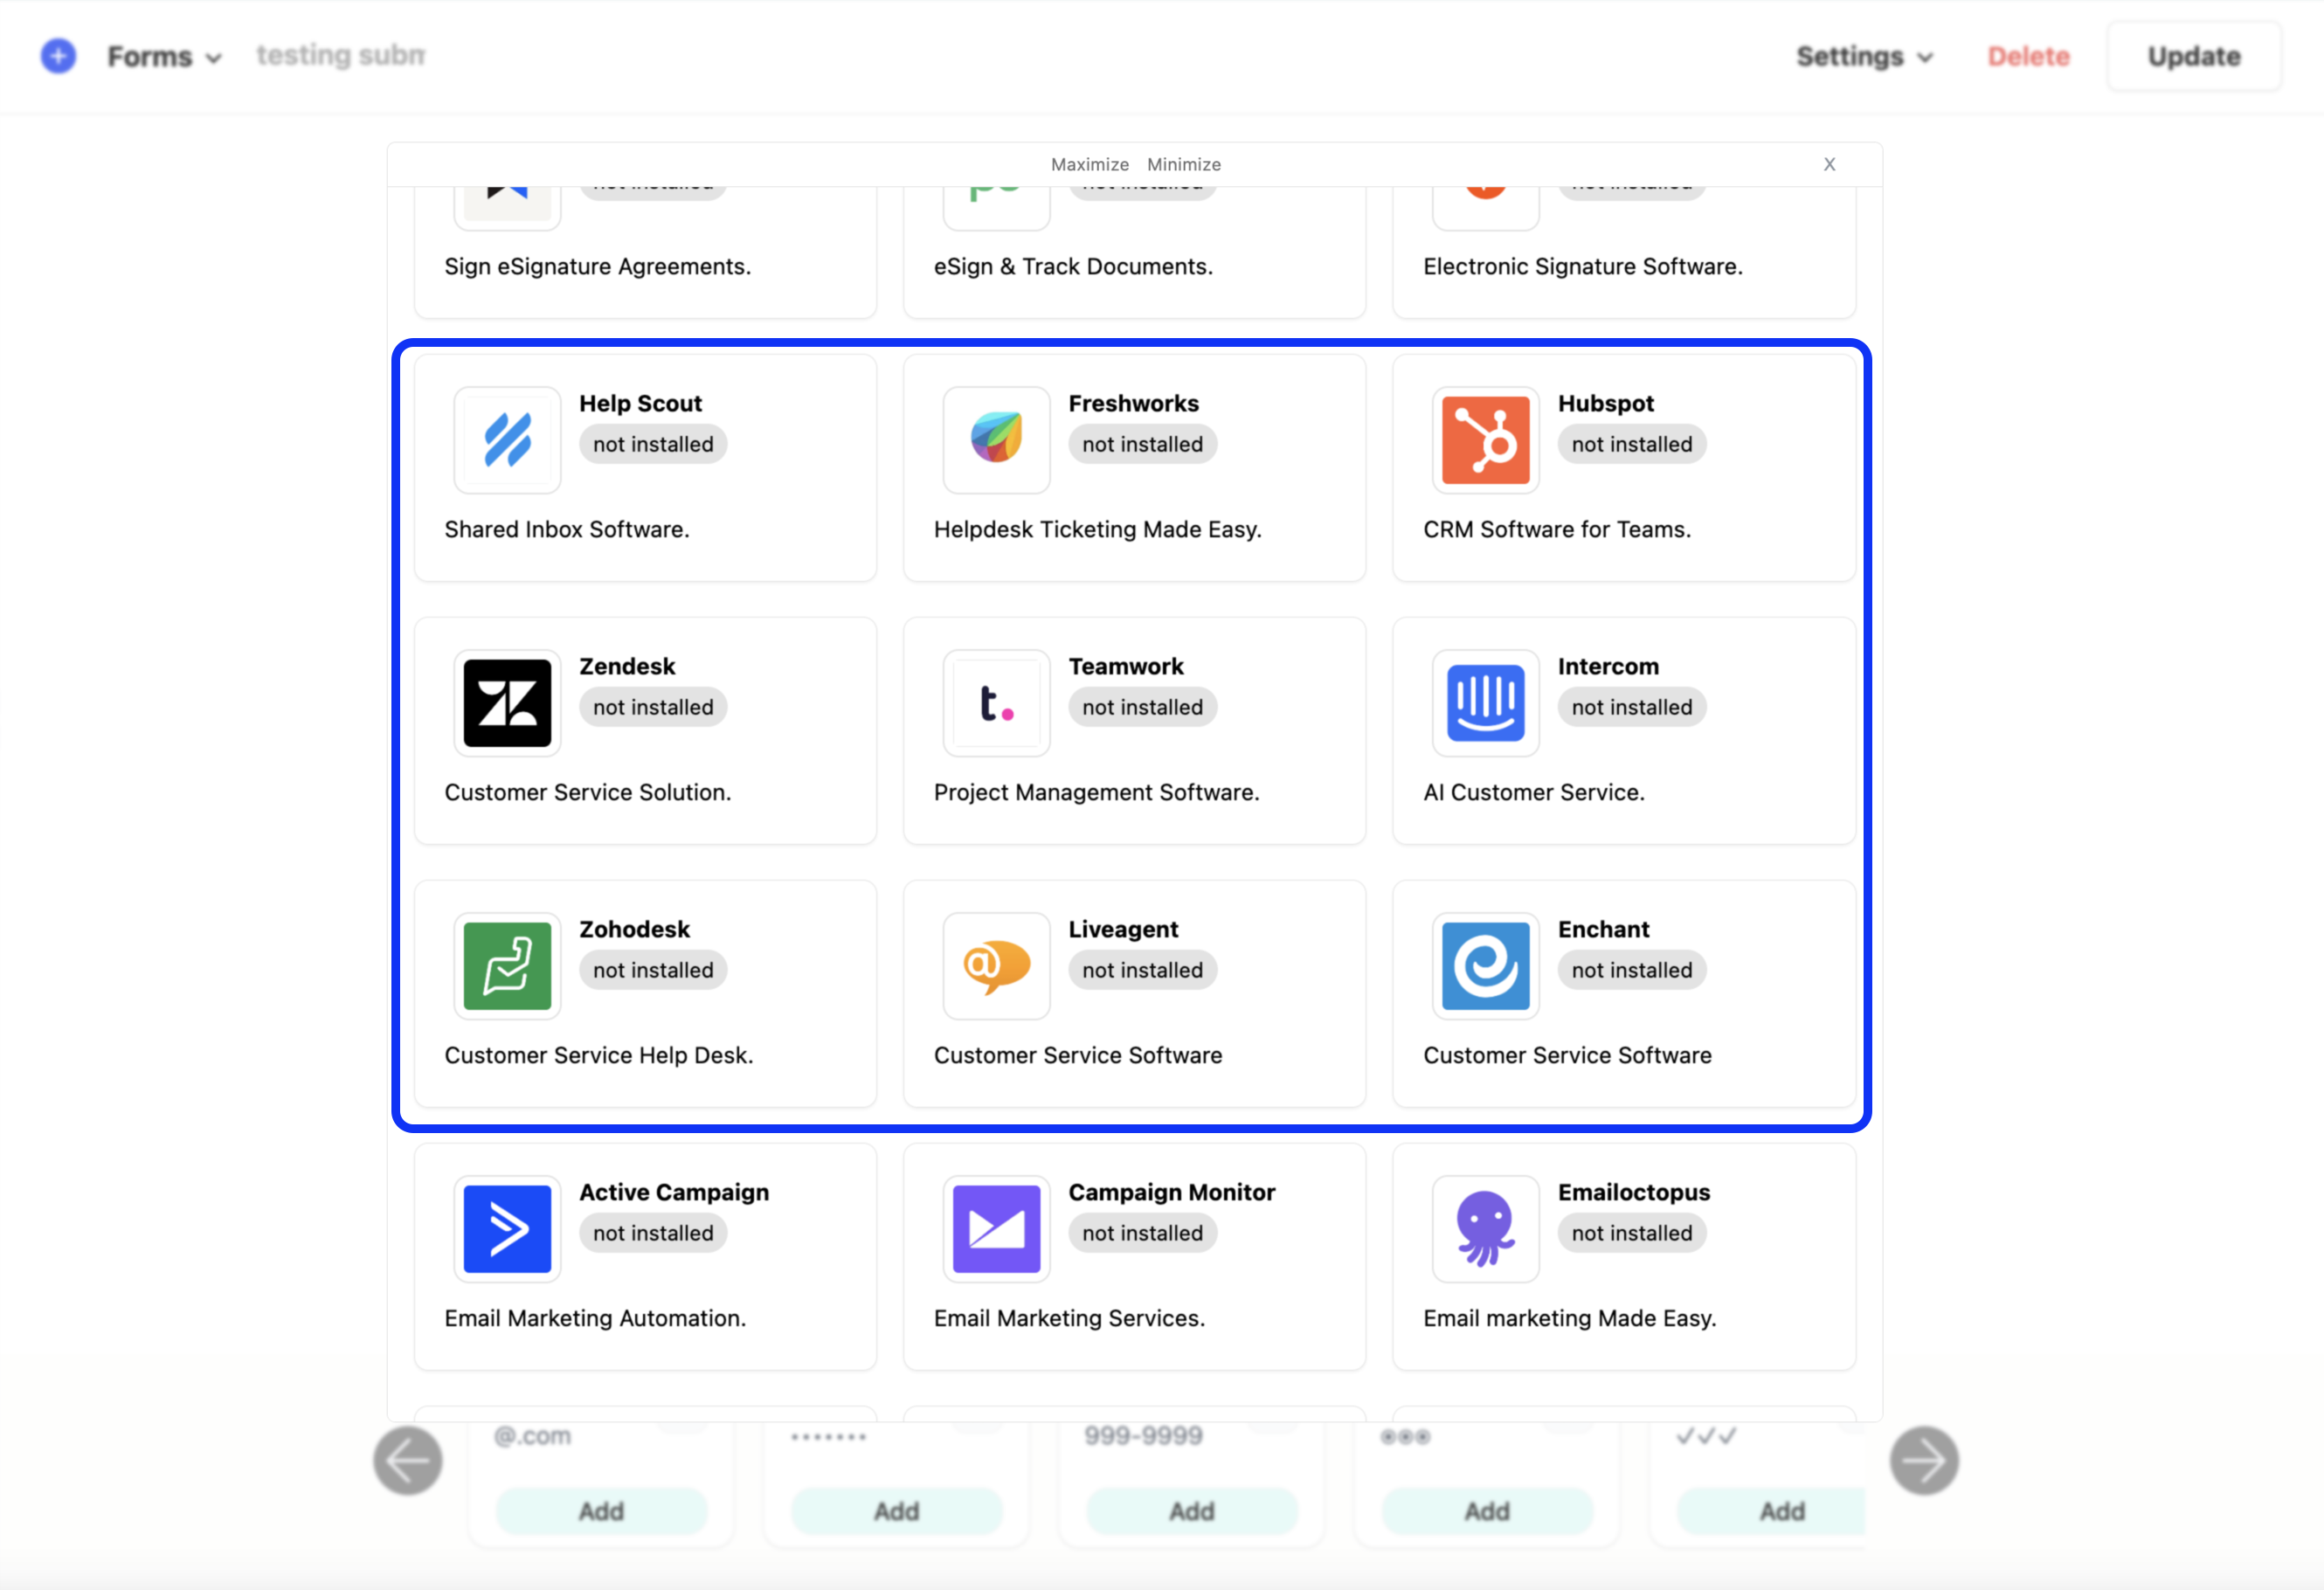
Task: Click the 'Emailoctopus' title text
Action: [x=1634, y=1192]
